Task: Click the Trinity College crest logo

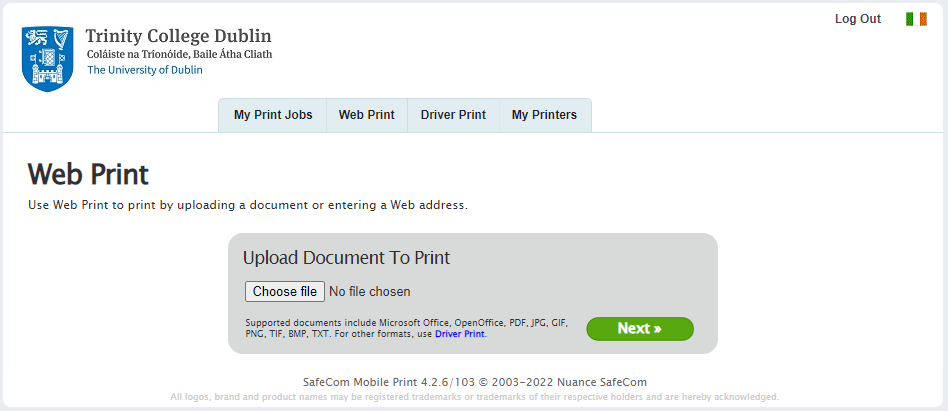Action: pos(47,59)
